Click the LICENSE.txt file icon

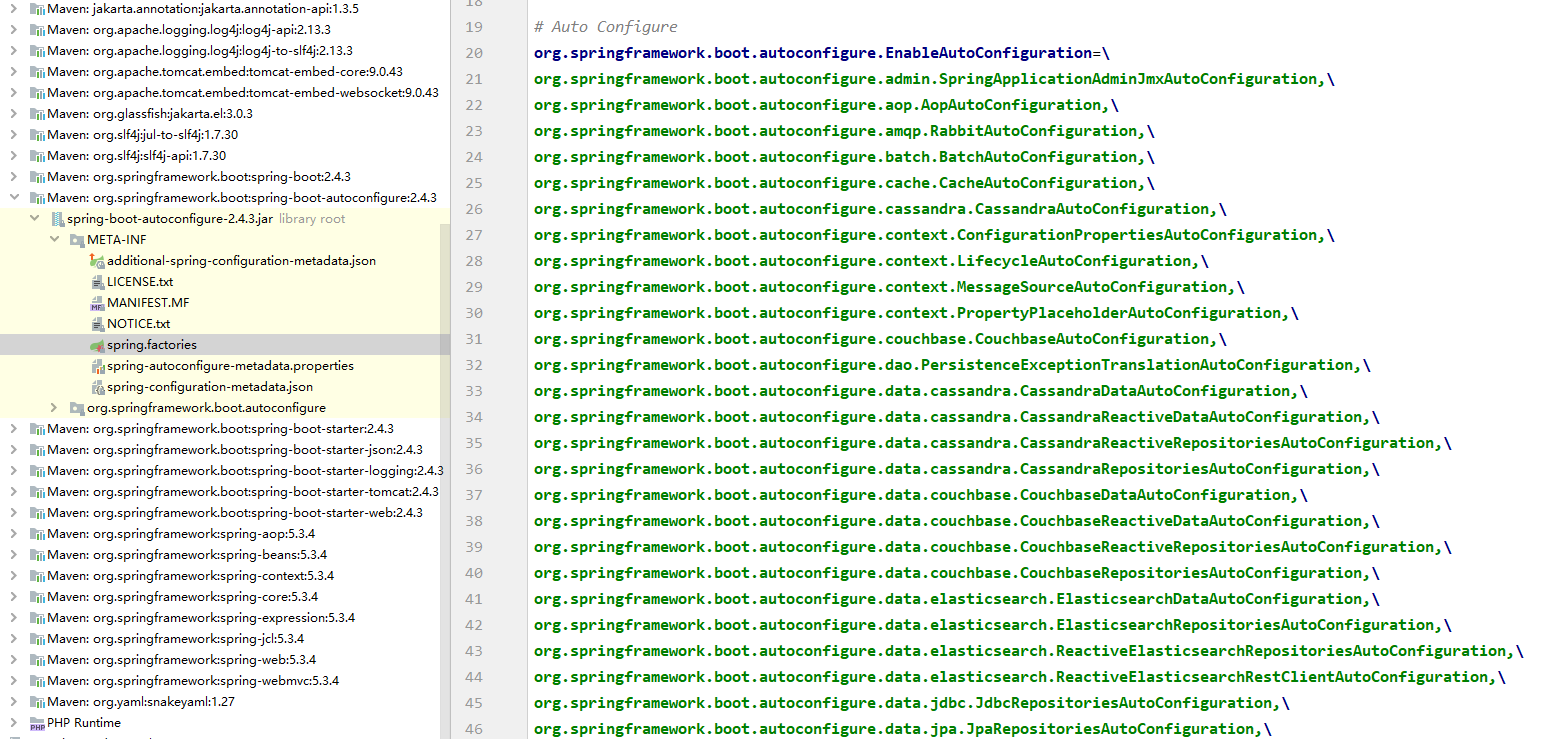pos(97,282)
